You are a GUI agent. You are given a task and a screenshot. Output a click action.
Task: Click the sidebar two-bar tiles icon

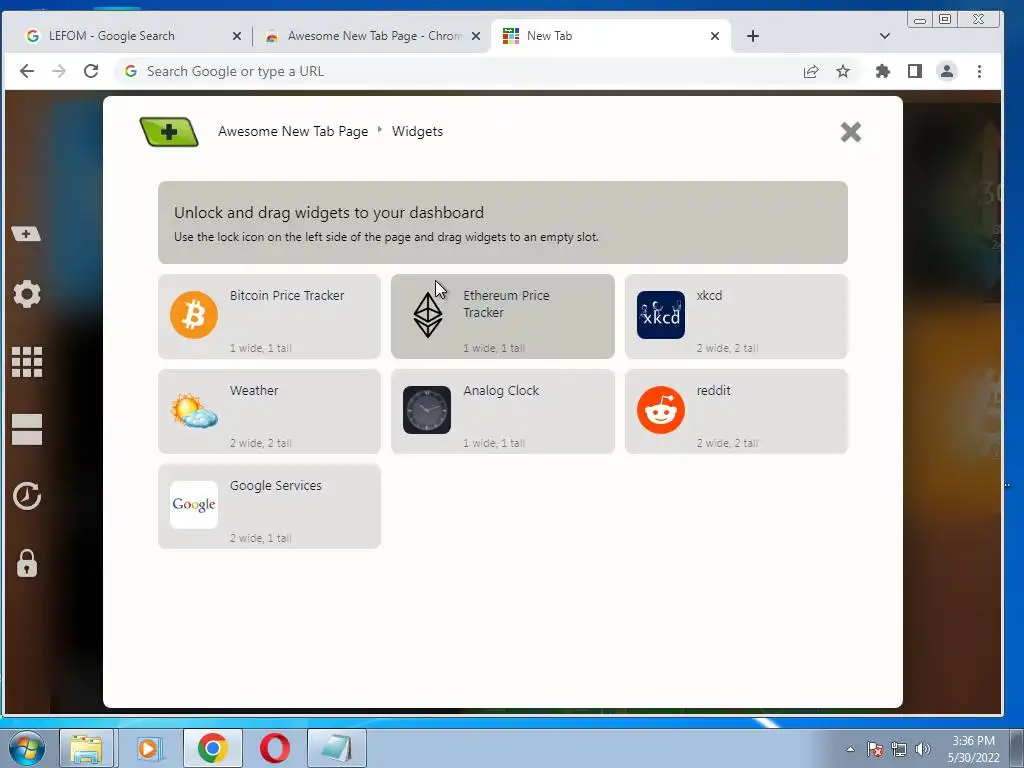(27, 429)
